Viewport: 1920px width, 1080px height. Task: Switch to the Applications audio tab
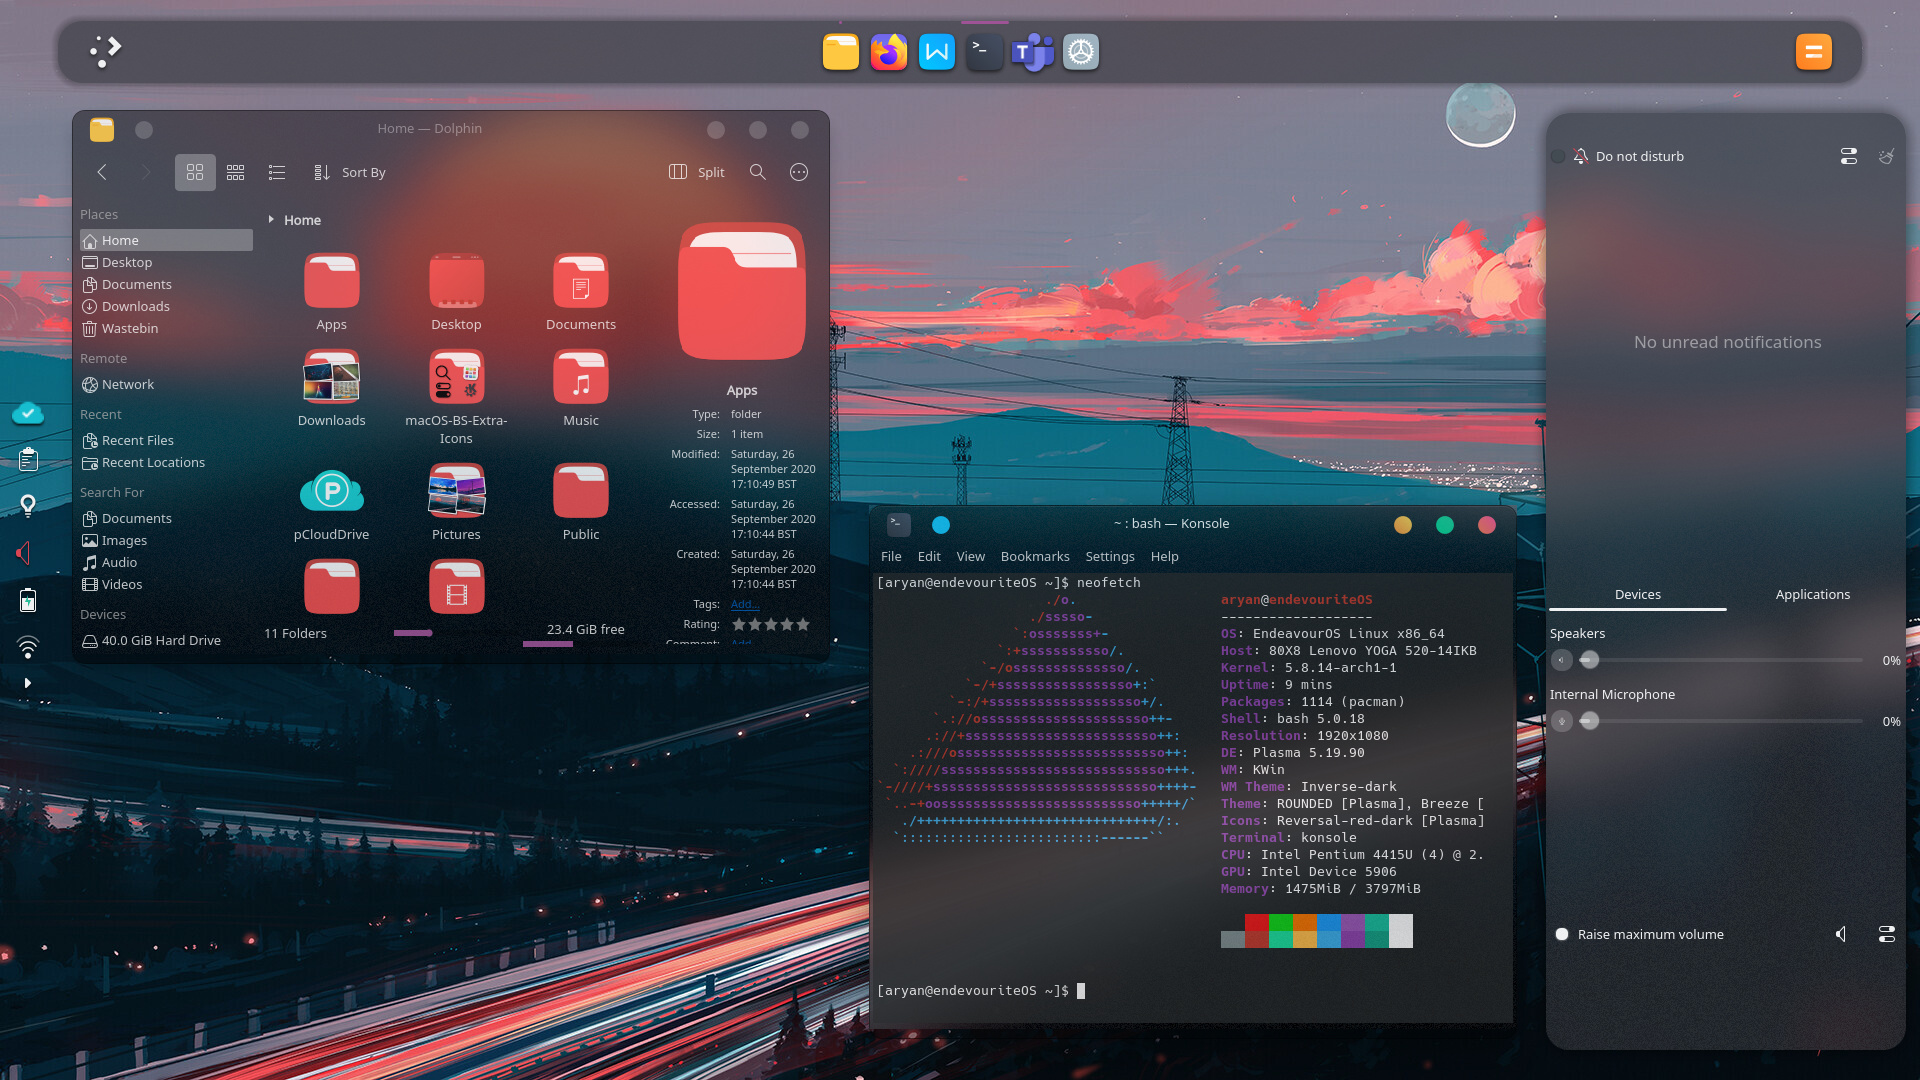pos(1813,594)
